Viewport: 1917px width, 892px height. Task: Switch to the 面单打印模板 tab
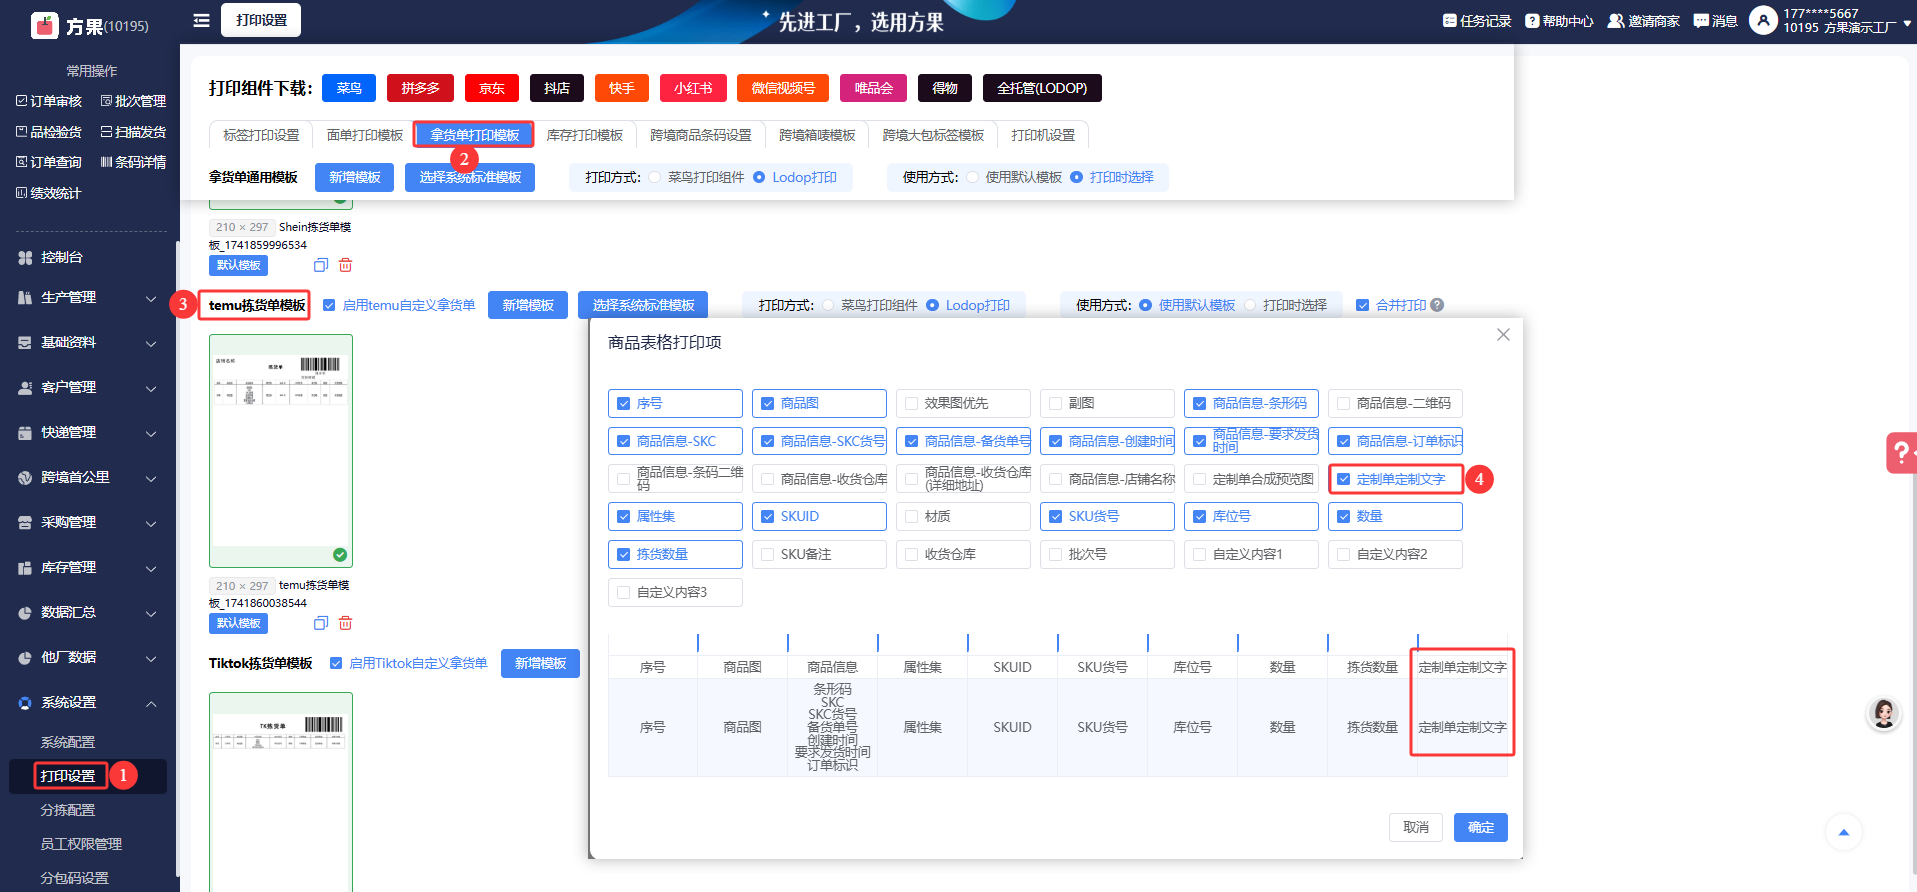pyautogui.click(x=364, y=135)
